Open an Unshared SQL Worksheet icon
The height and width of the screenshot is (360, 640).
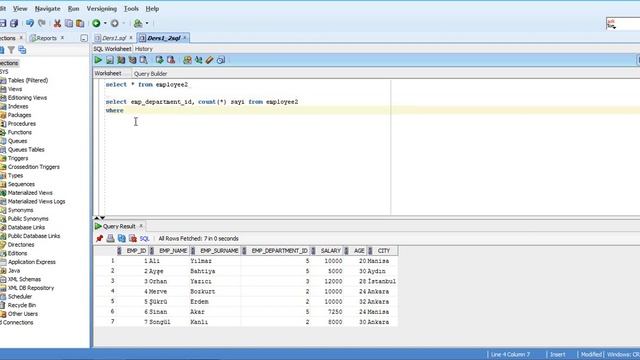(x=187, y=60)
